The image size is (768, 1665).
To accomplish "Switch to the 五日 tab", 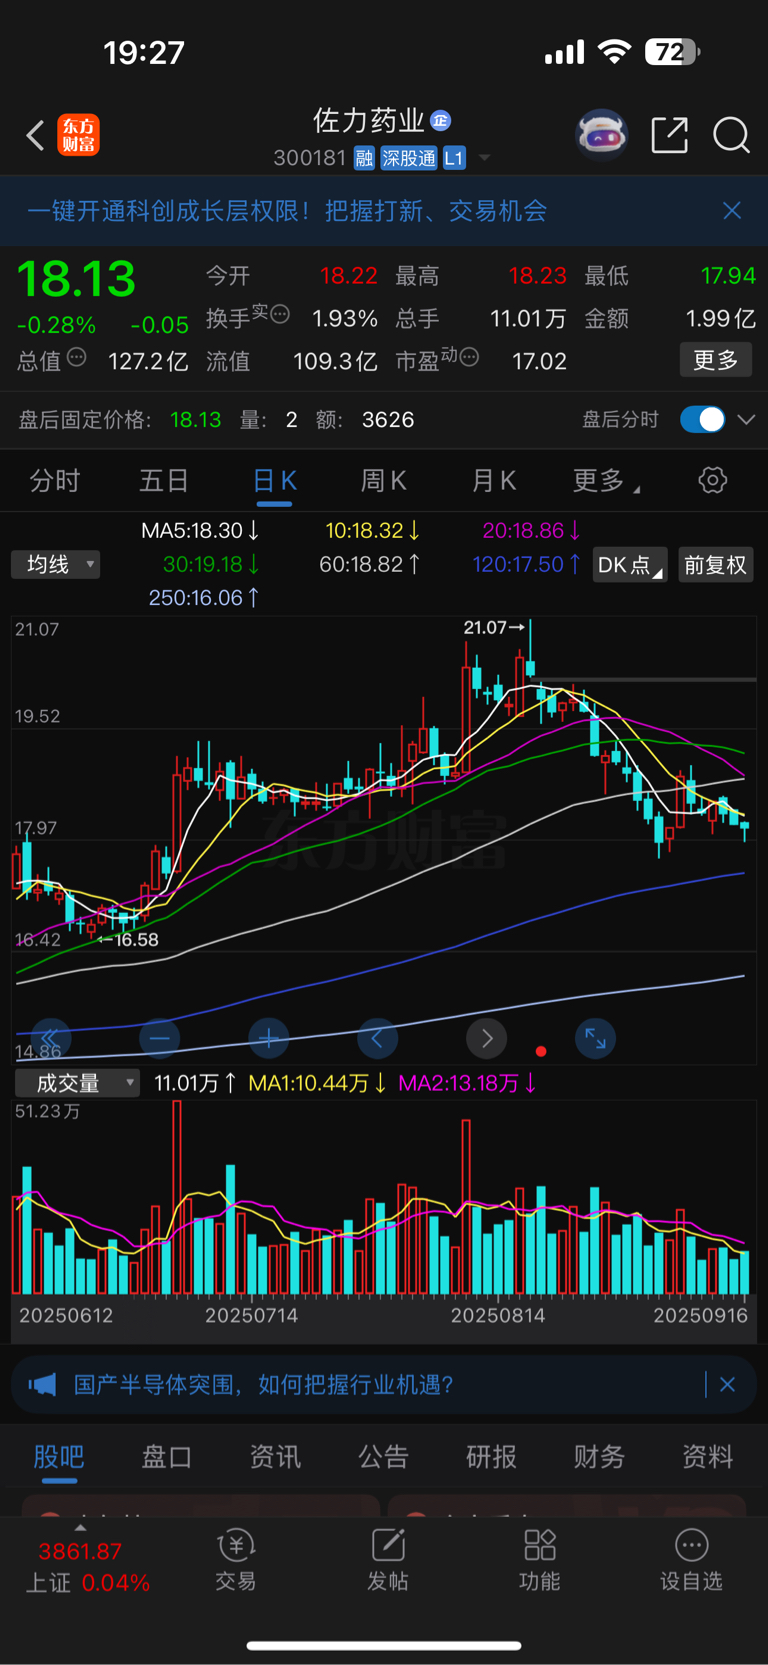I will click(164, 481).
